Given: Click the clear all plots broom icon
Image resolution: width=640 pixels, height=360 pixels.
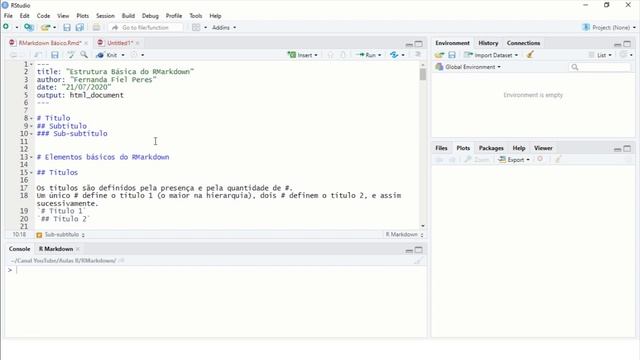Looking at the screenshot, I should [x=558, y=159].
